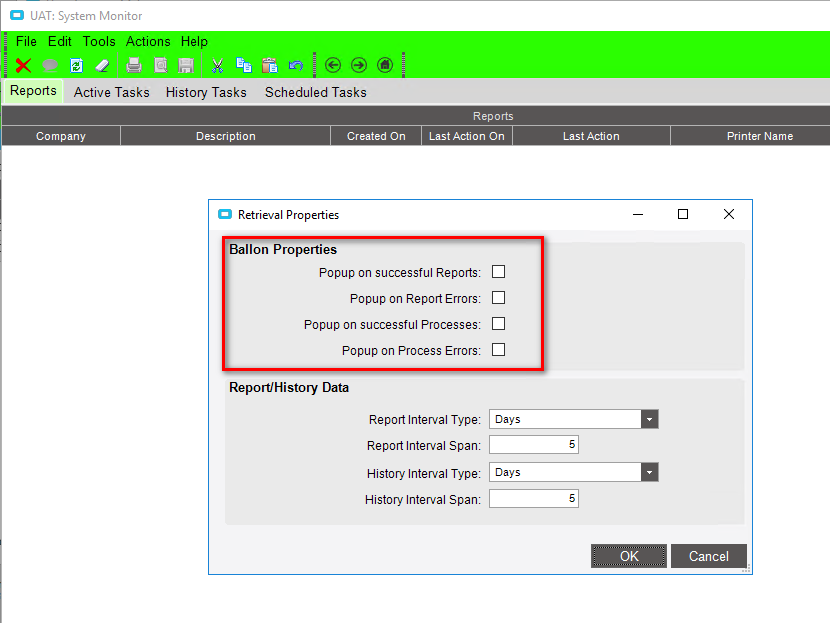Sort by Description column header
This screenshot has width=830, height=623.
point(225,136)
